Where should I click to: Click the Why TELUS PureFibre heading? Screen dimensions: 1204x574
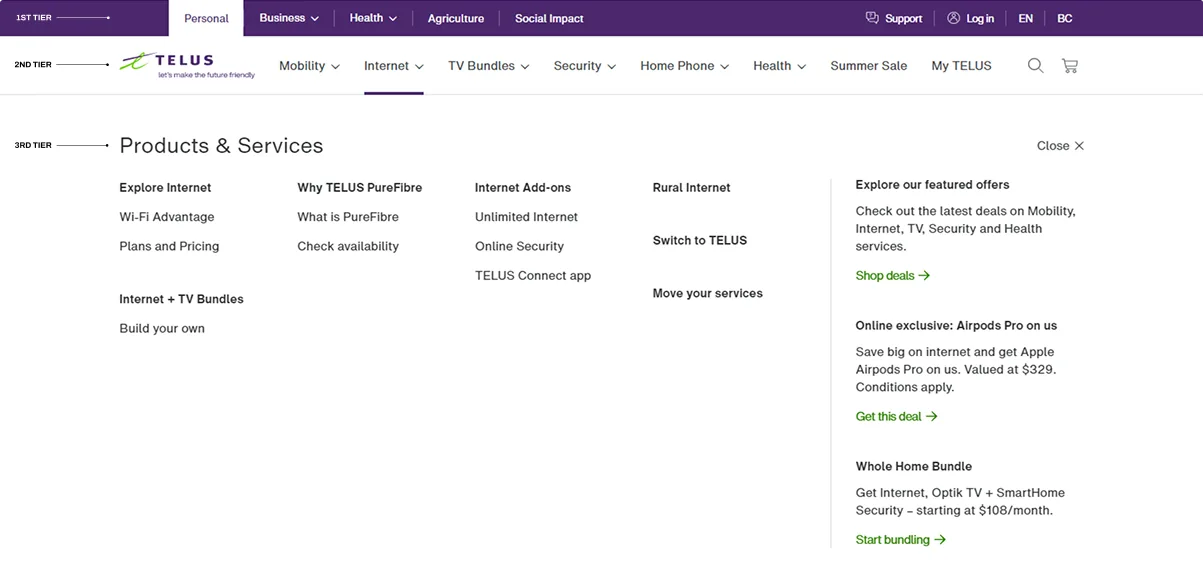(x=360, y=188)
